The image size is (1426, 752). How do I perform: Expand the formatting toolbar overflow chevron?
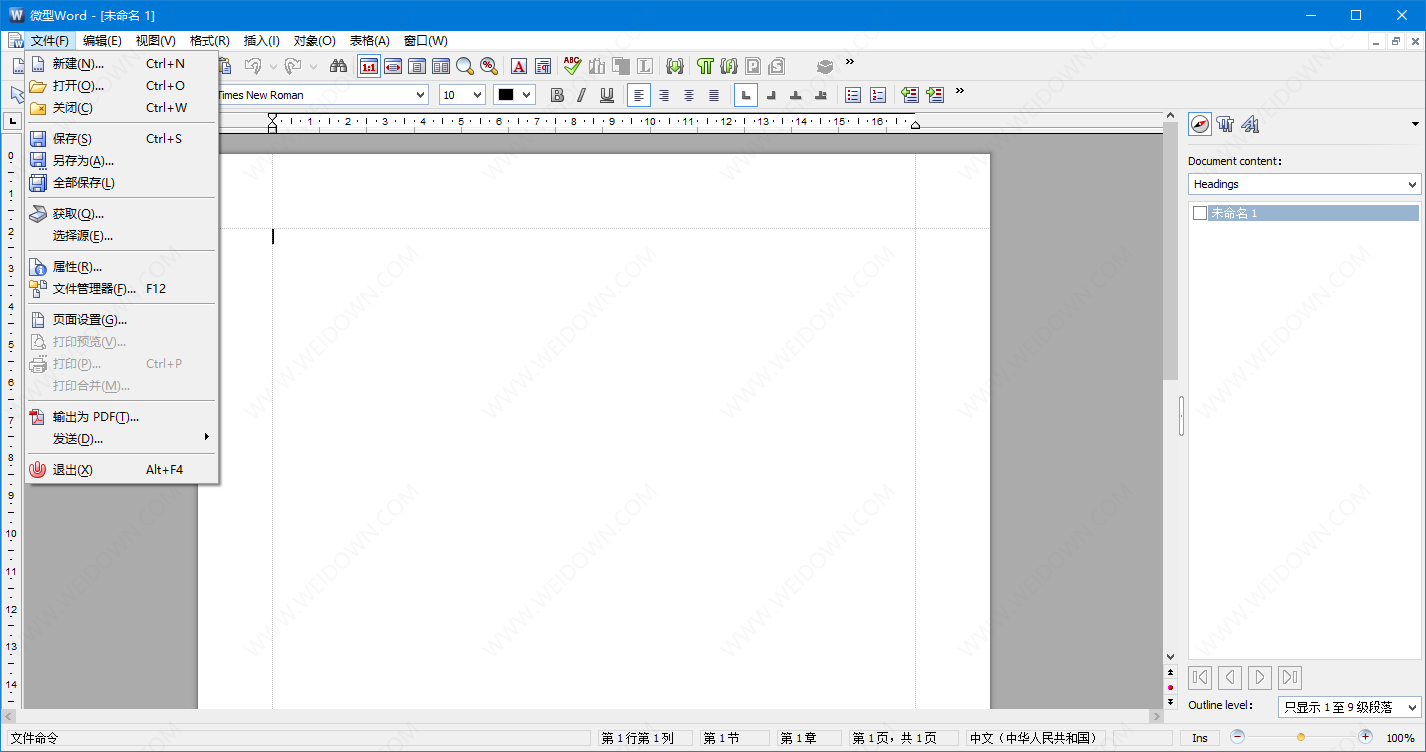(x=959, y=91)
